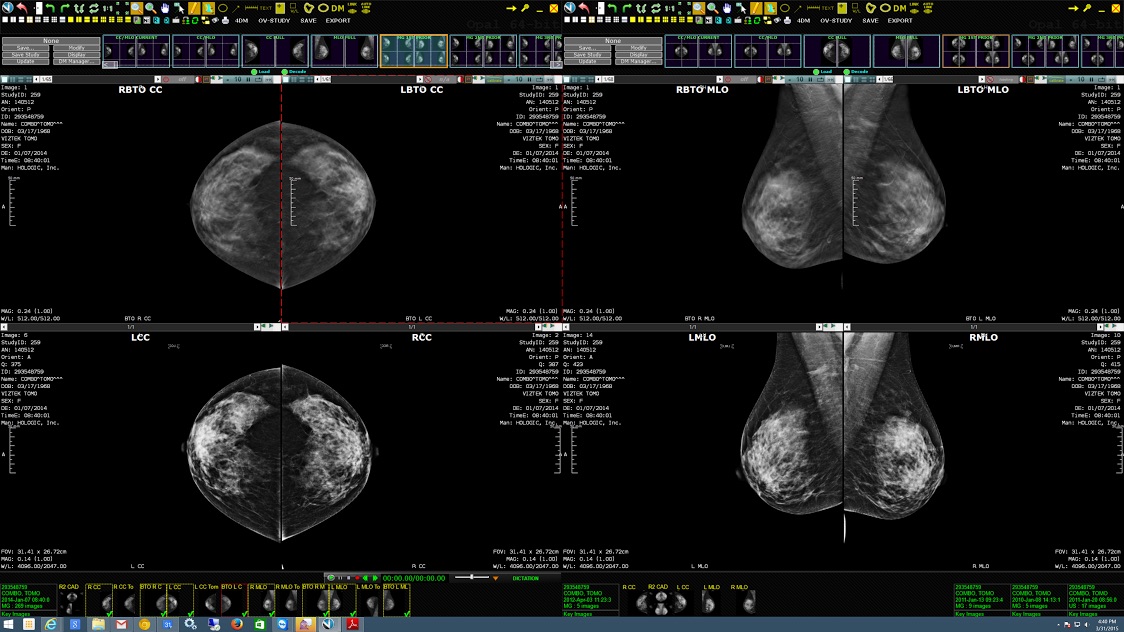Open the OV-STUDY menu in left toolbar

pos(274,20)
